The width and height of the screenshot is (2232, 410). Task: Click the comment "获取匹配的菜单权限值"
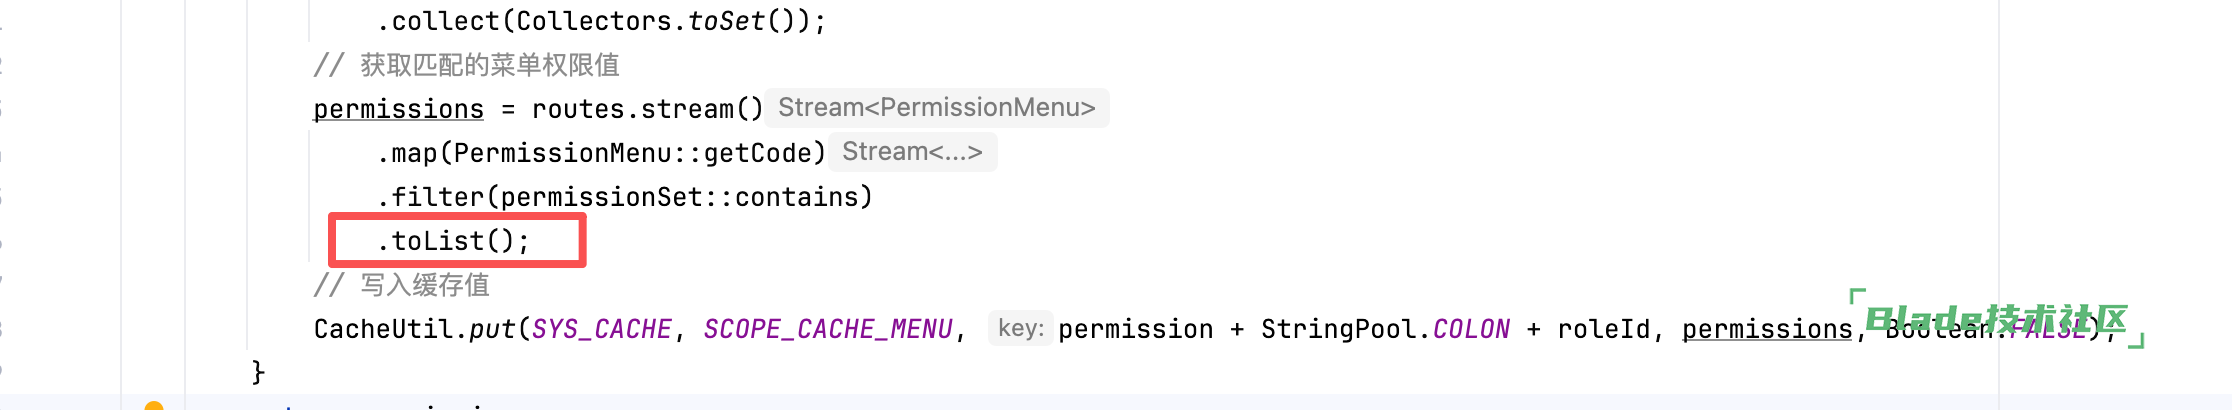point(489,65)
